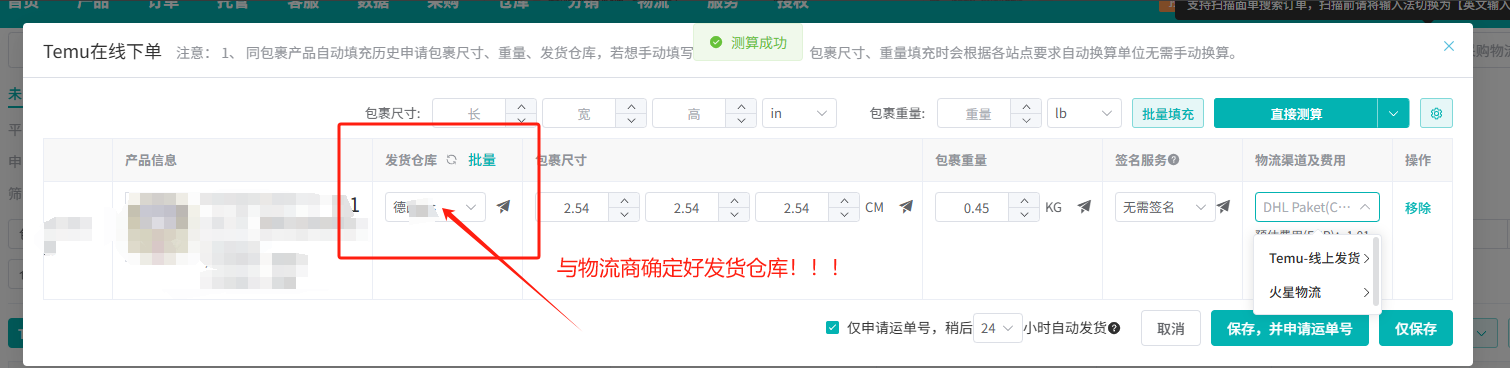Click the 高 height input field
Image resolution: width=1510 pixels, height=368 pixels.
689,114
